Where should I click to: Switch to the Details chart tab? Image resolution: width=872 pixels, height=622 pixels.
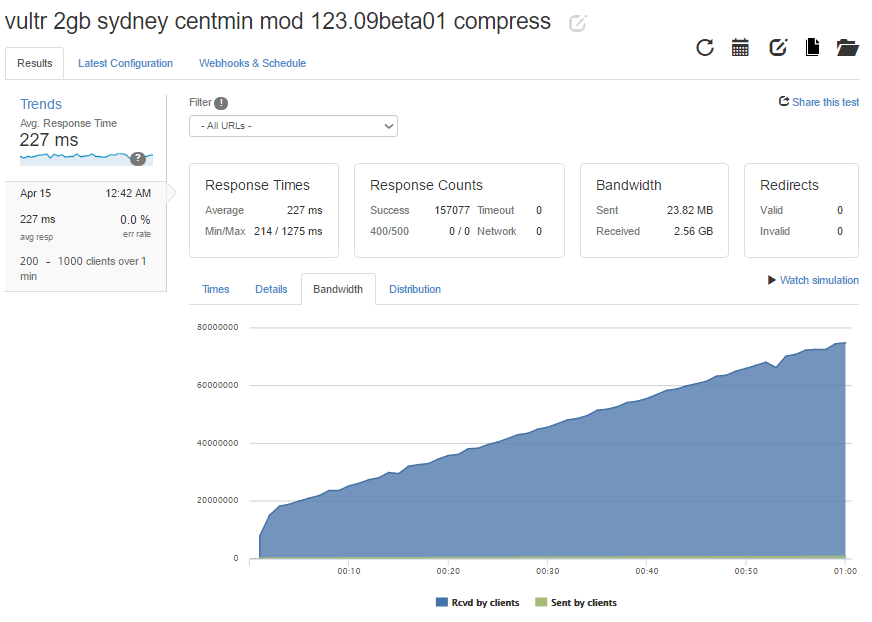(271, 289)
